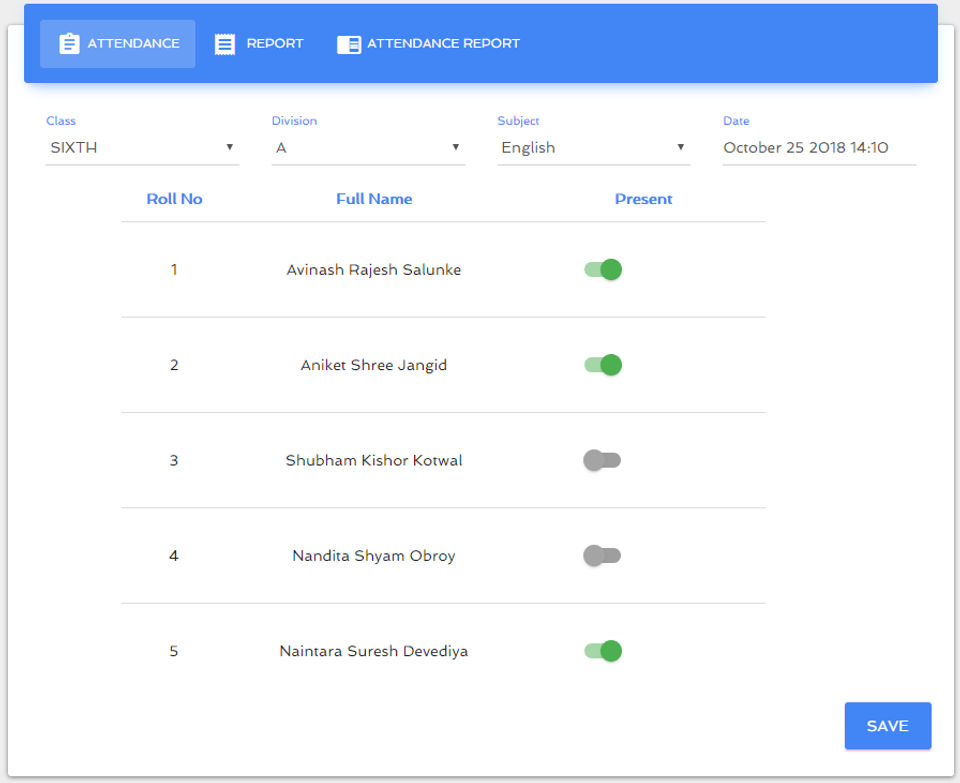Click the Class field label

[61, 121]
